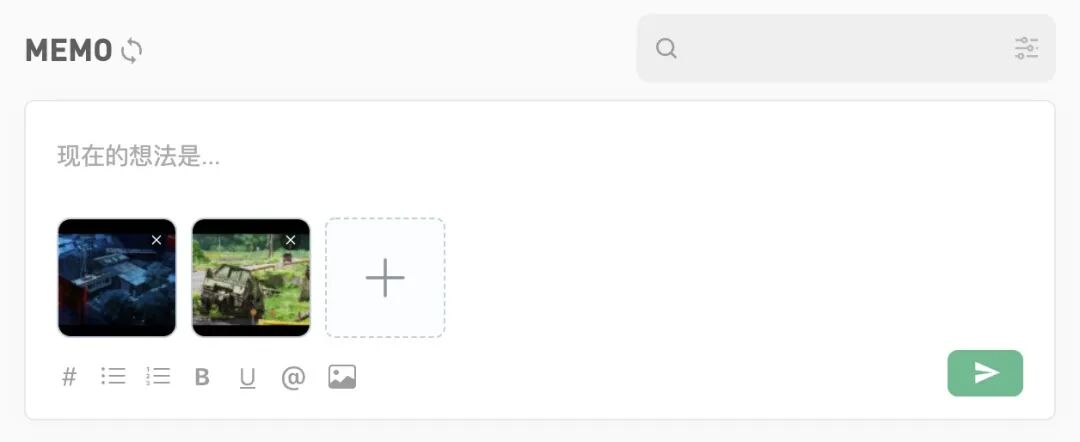Click the sync refresh icon beside MEMO

[131, 50]
